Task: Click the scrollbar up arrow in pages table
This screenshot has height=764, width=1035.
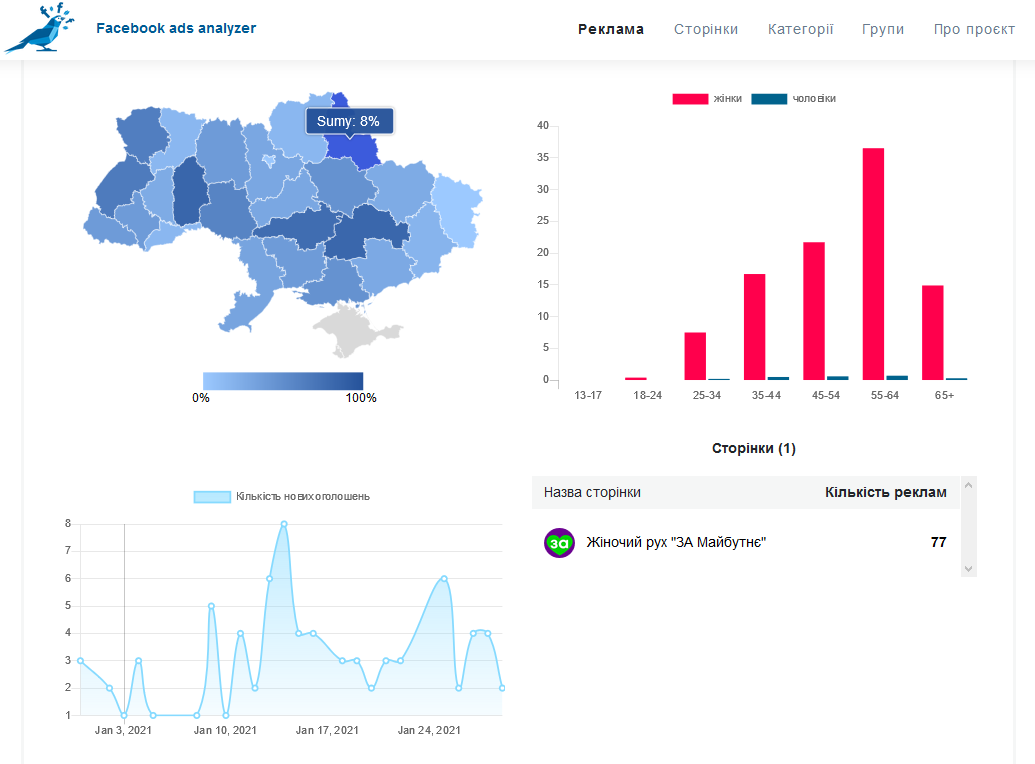Action: click(968, 485)
